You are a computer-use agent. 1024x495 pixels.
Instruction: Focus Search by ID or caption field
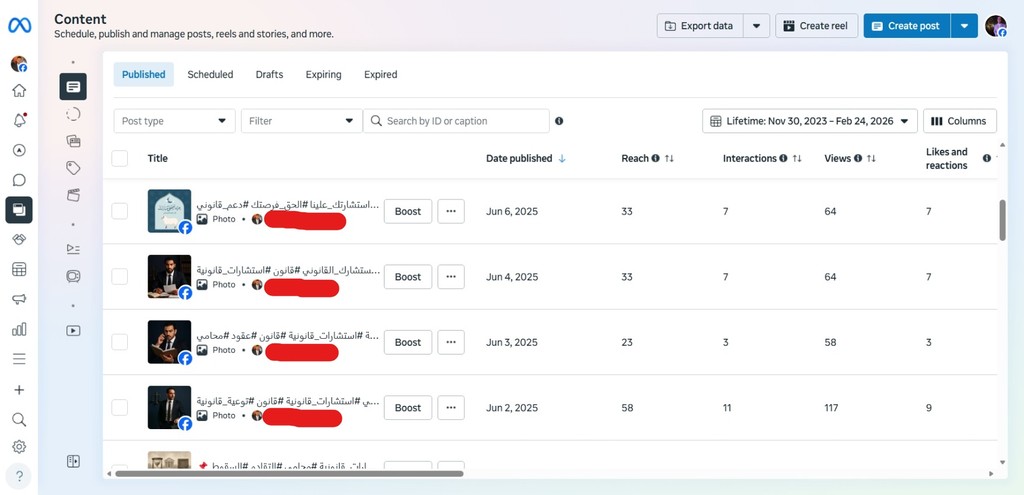click(456, 121)
